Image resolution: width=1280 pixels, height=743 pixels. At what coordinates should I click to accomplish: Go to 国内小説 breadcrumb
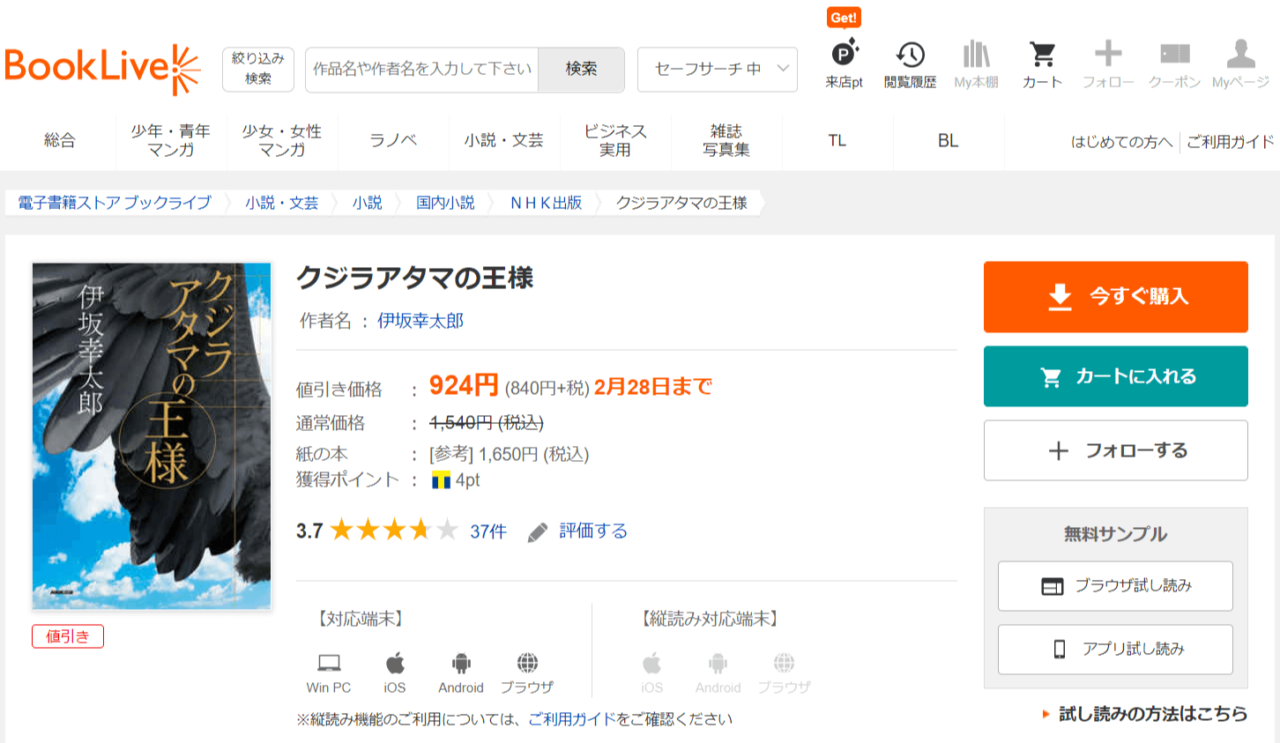(x=446, y=203)
